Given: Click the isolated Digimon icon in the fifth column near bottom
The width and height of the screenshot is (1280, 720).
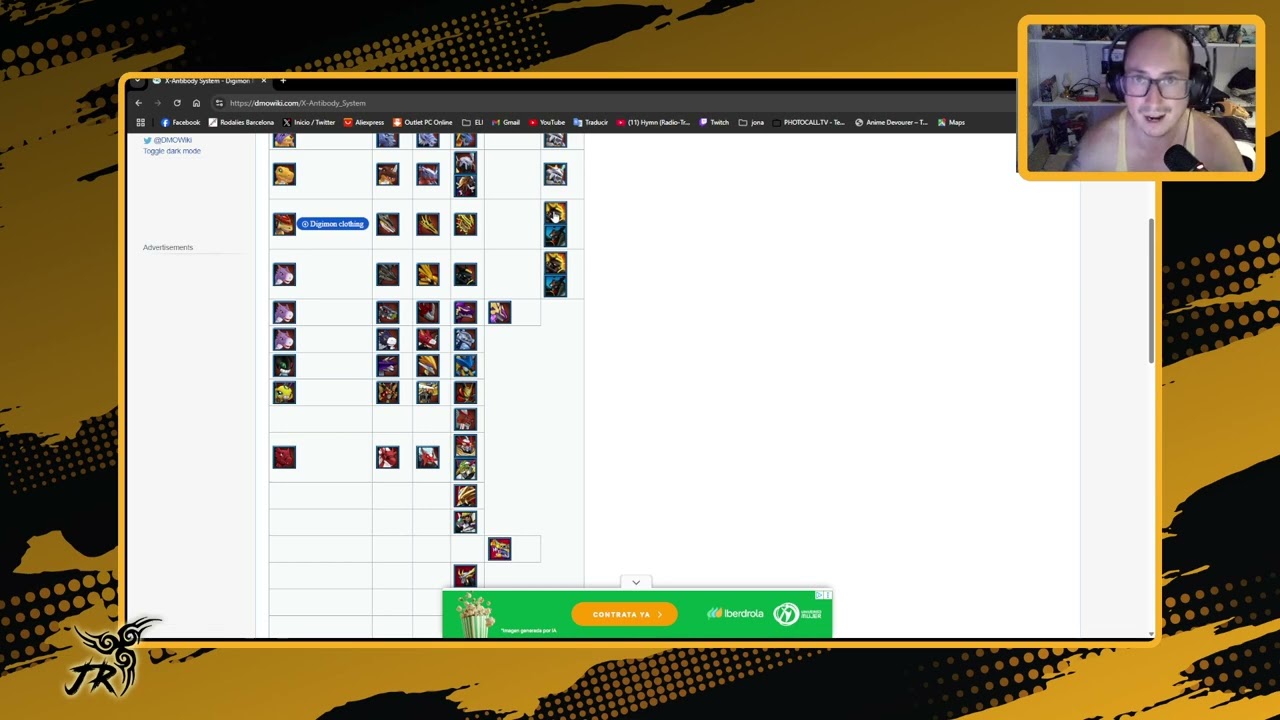Looking at the screenshot, I should point(499,548).
